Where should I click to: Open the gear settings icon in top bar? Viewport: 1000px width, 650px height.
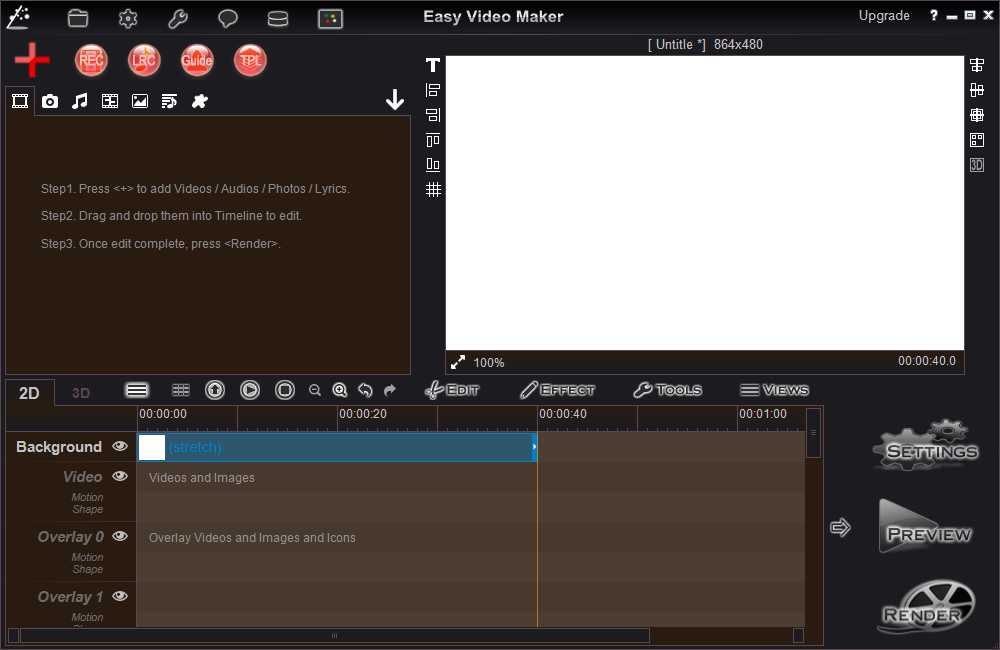tap(128, 18)
